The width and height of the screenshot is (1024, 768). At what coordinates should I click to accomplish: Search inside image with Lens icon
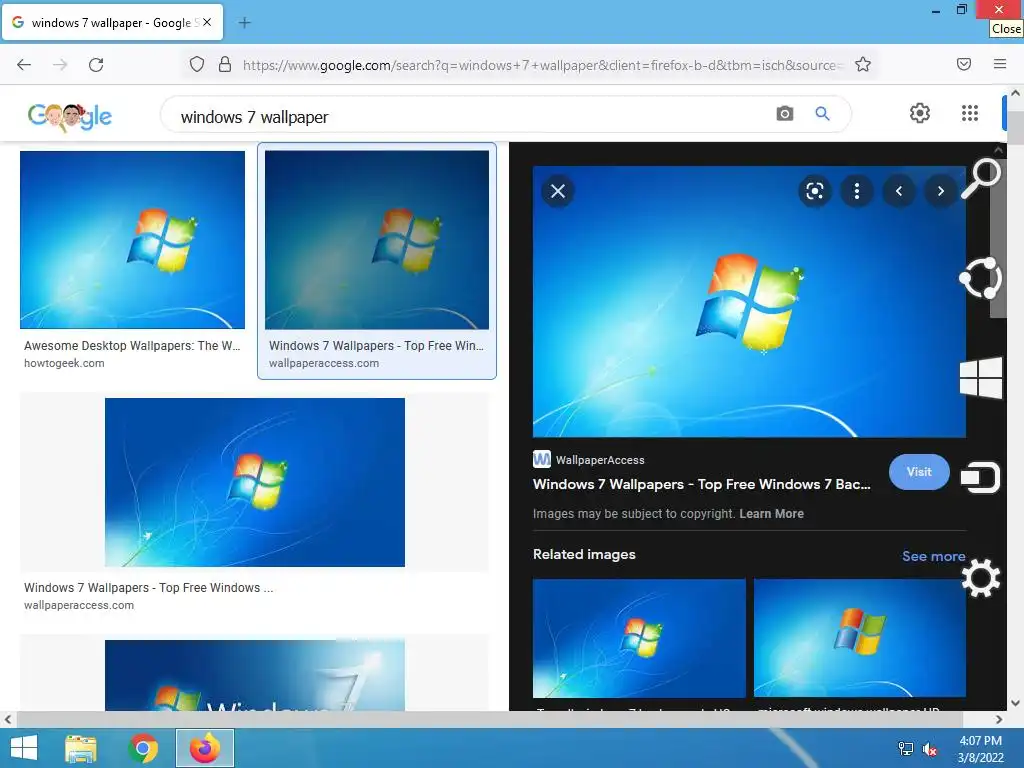(814, 191)
